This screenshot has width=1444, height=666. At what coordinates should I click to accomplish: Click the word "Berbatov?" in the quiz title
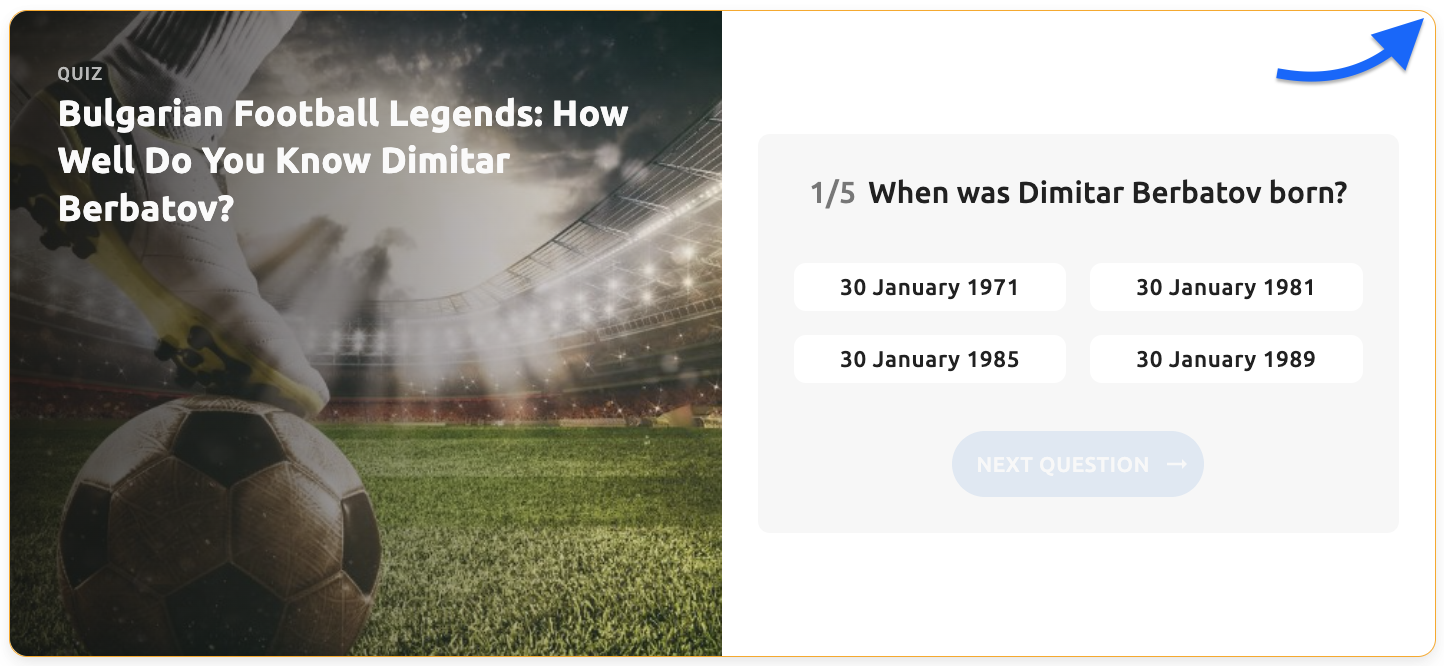pyautogui.click(x=146, y=208)
